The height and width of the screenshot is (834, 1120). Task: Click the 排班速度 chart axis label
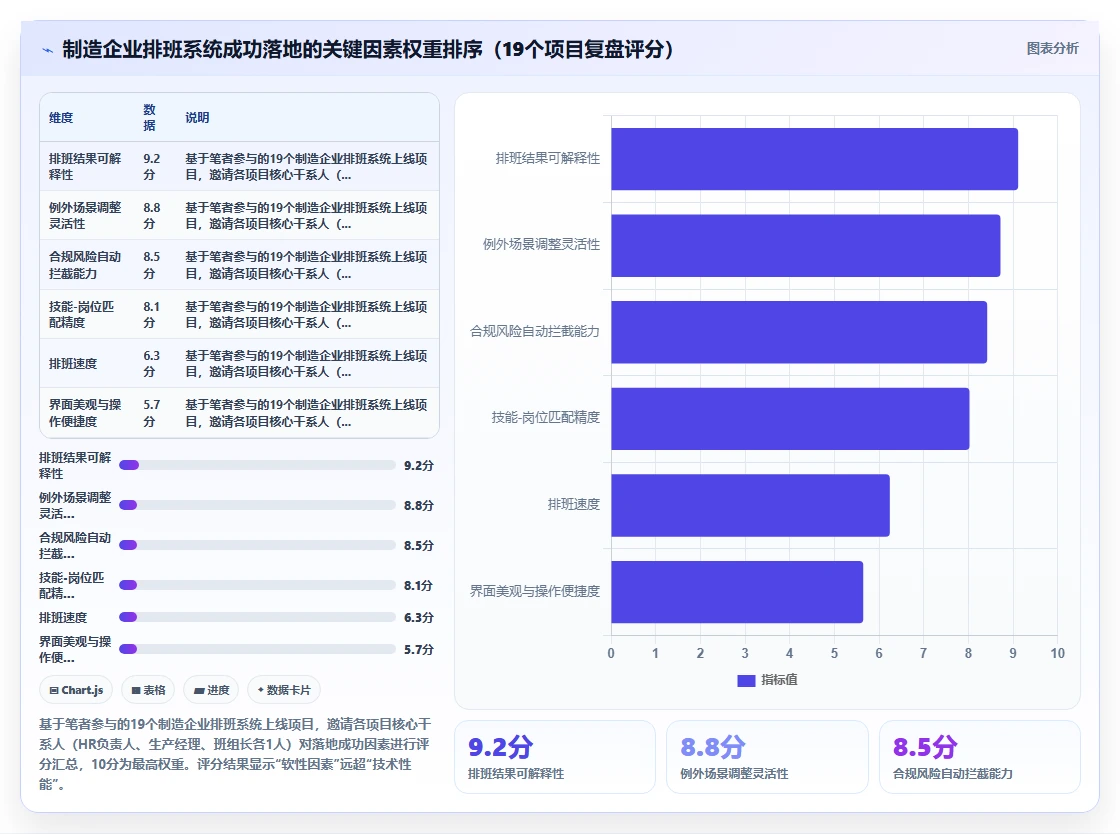click(574, 505)
